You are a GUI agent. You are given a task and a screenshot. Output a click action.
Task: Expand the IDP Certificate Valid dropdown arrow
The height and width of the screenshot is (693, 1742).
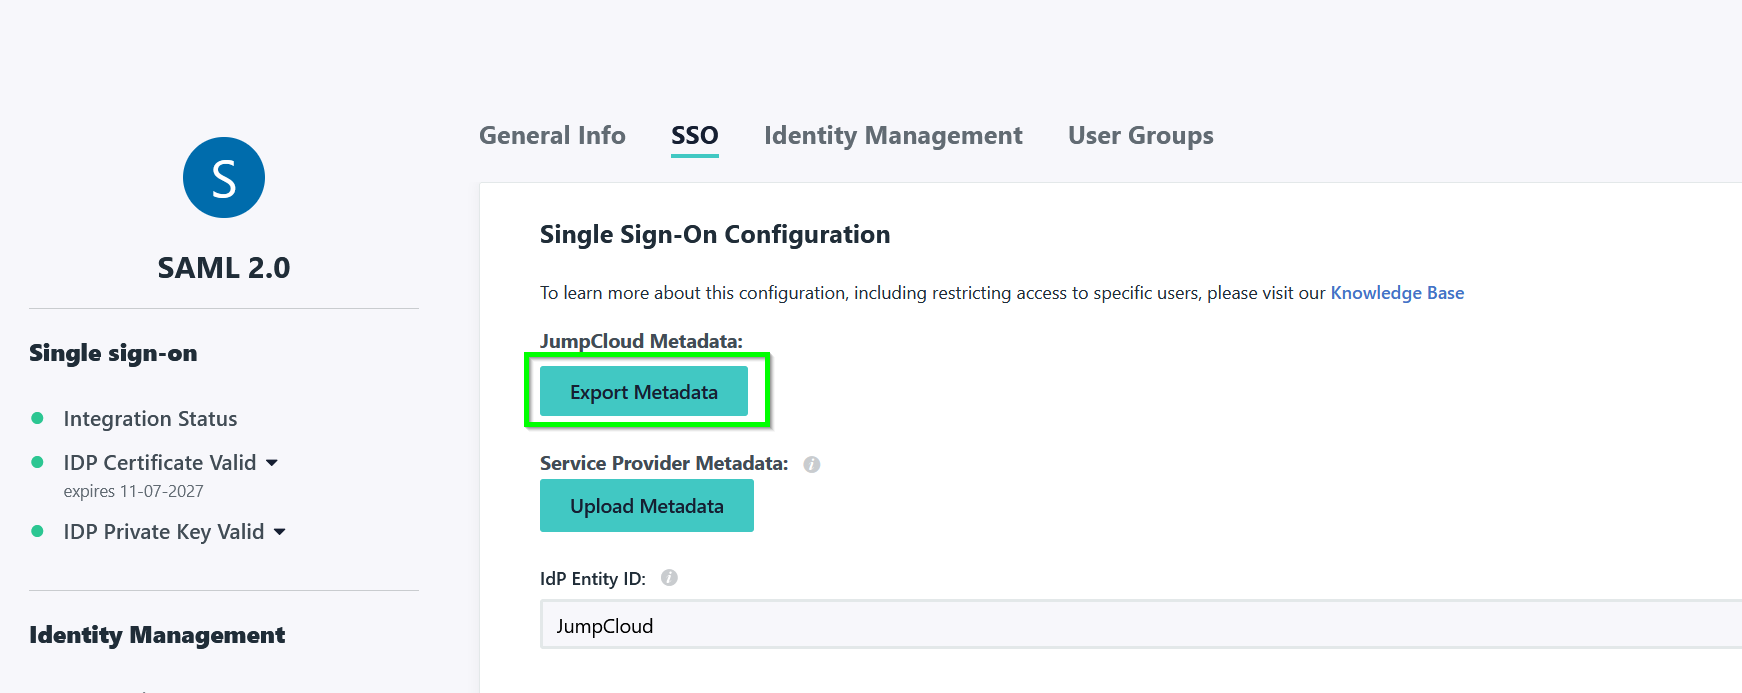(x=272, y=463)
